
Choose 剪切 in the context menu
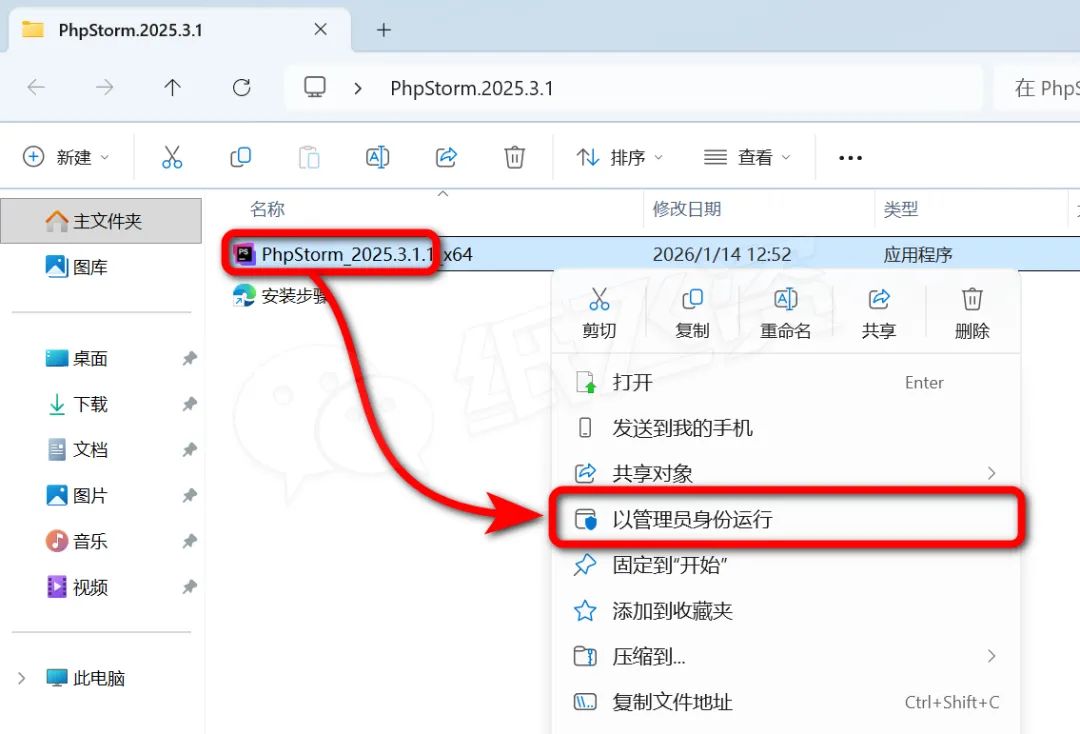pyautogui.click(x=599, y=313)
